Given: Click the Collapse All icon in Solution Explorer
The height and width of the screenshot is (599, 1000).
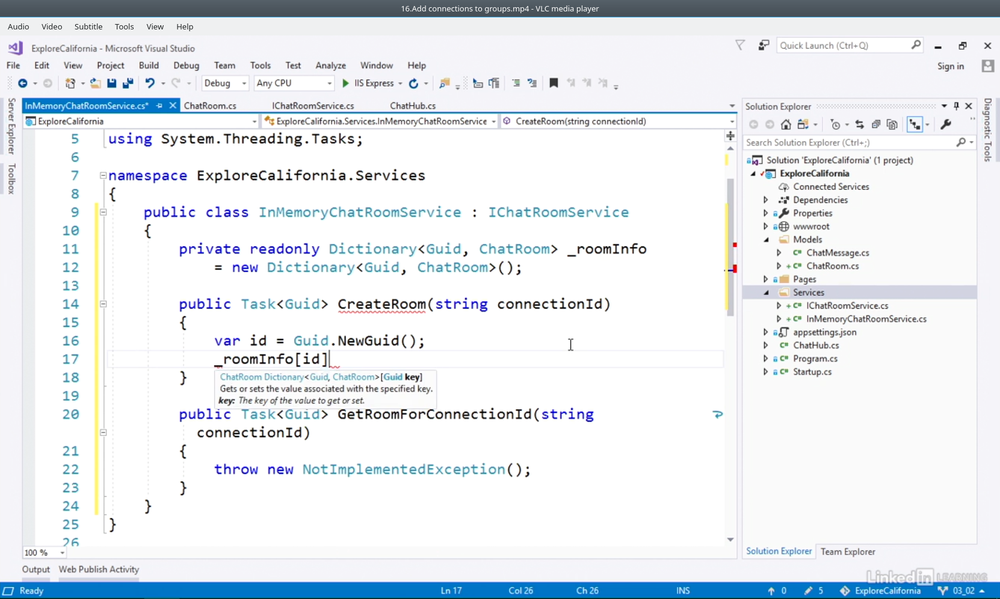Looking at the screenshot, I should pos(876,124).
